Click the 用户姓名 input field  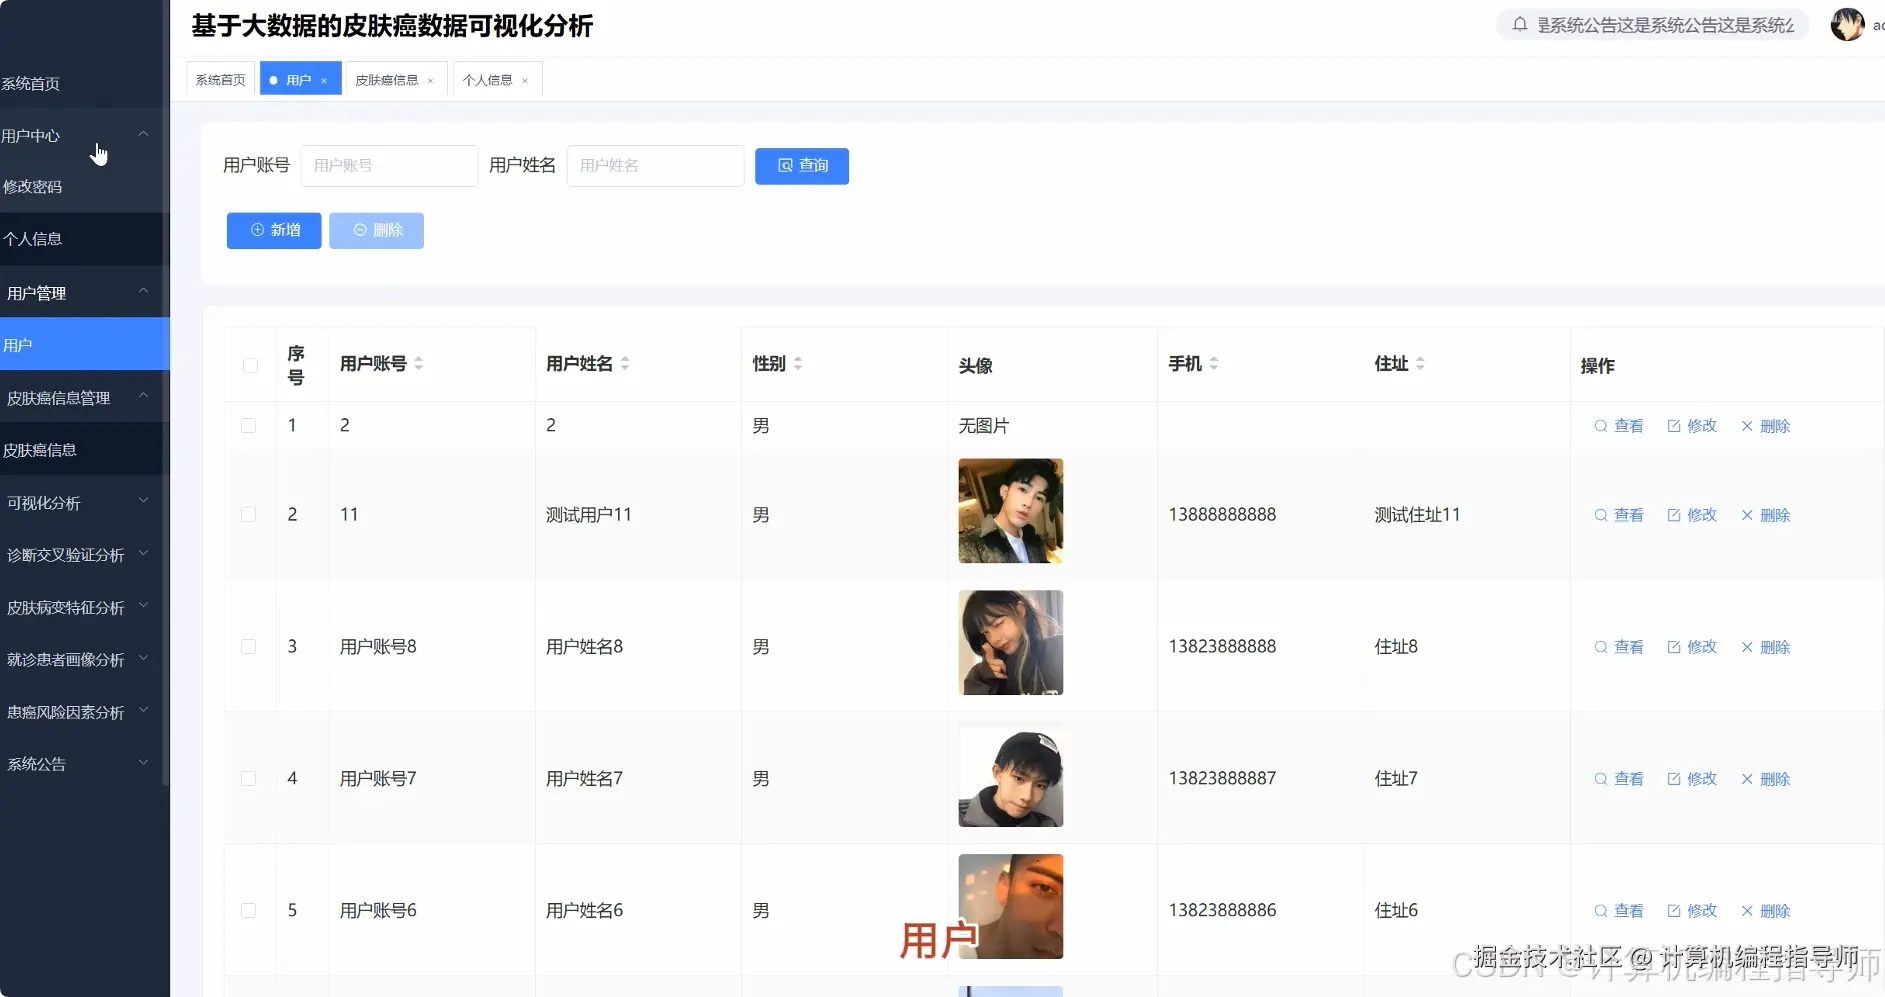click(655, 165)
